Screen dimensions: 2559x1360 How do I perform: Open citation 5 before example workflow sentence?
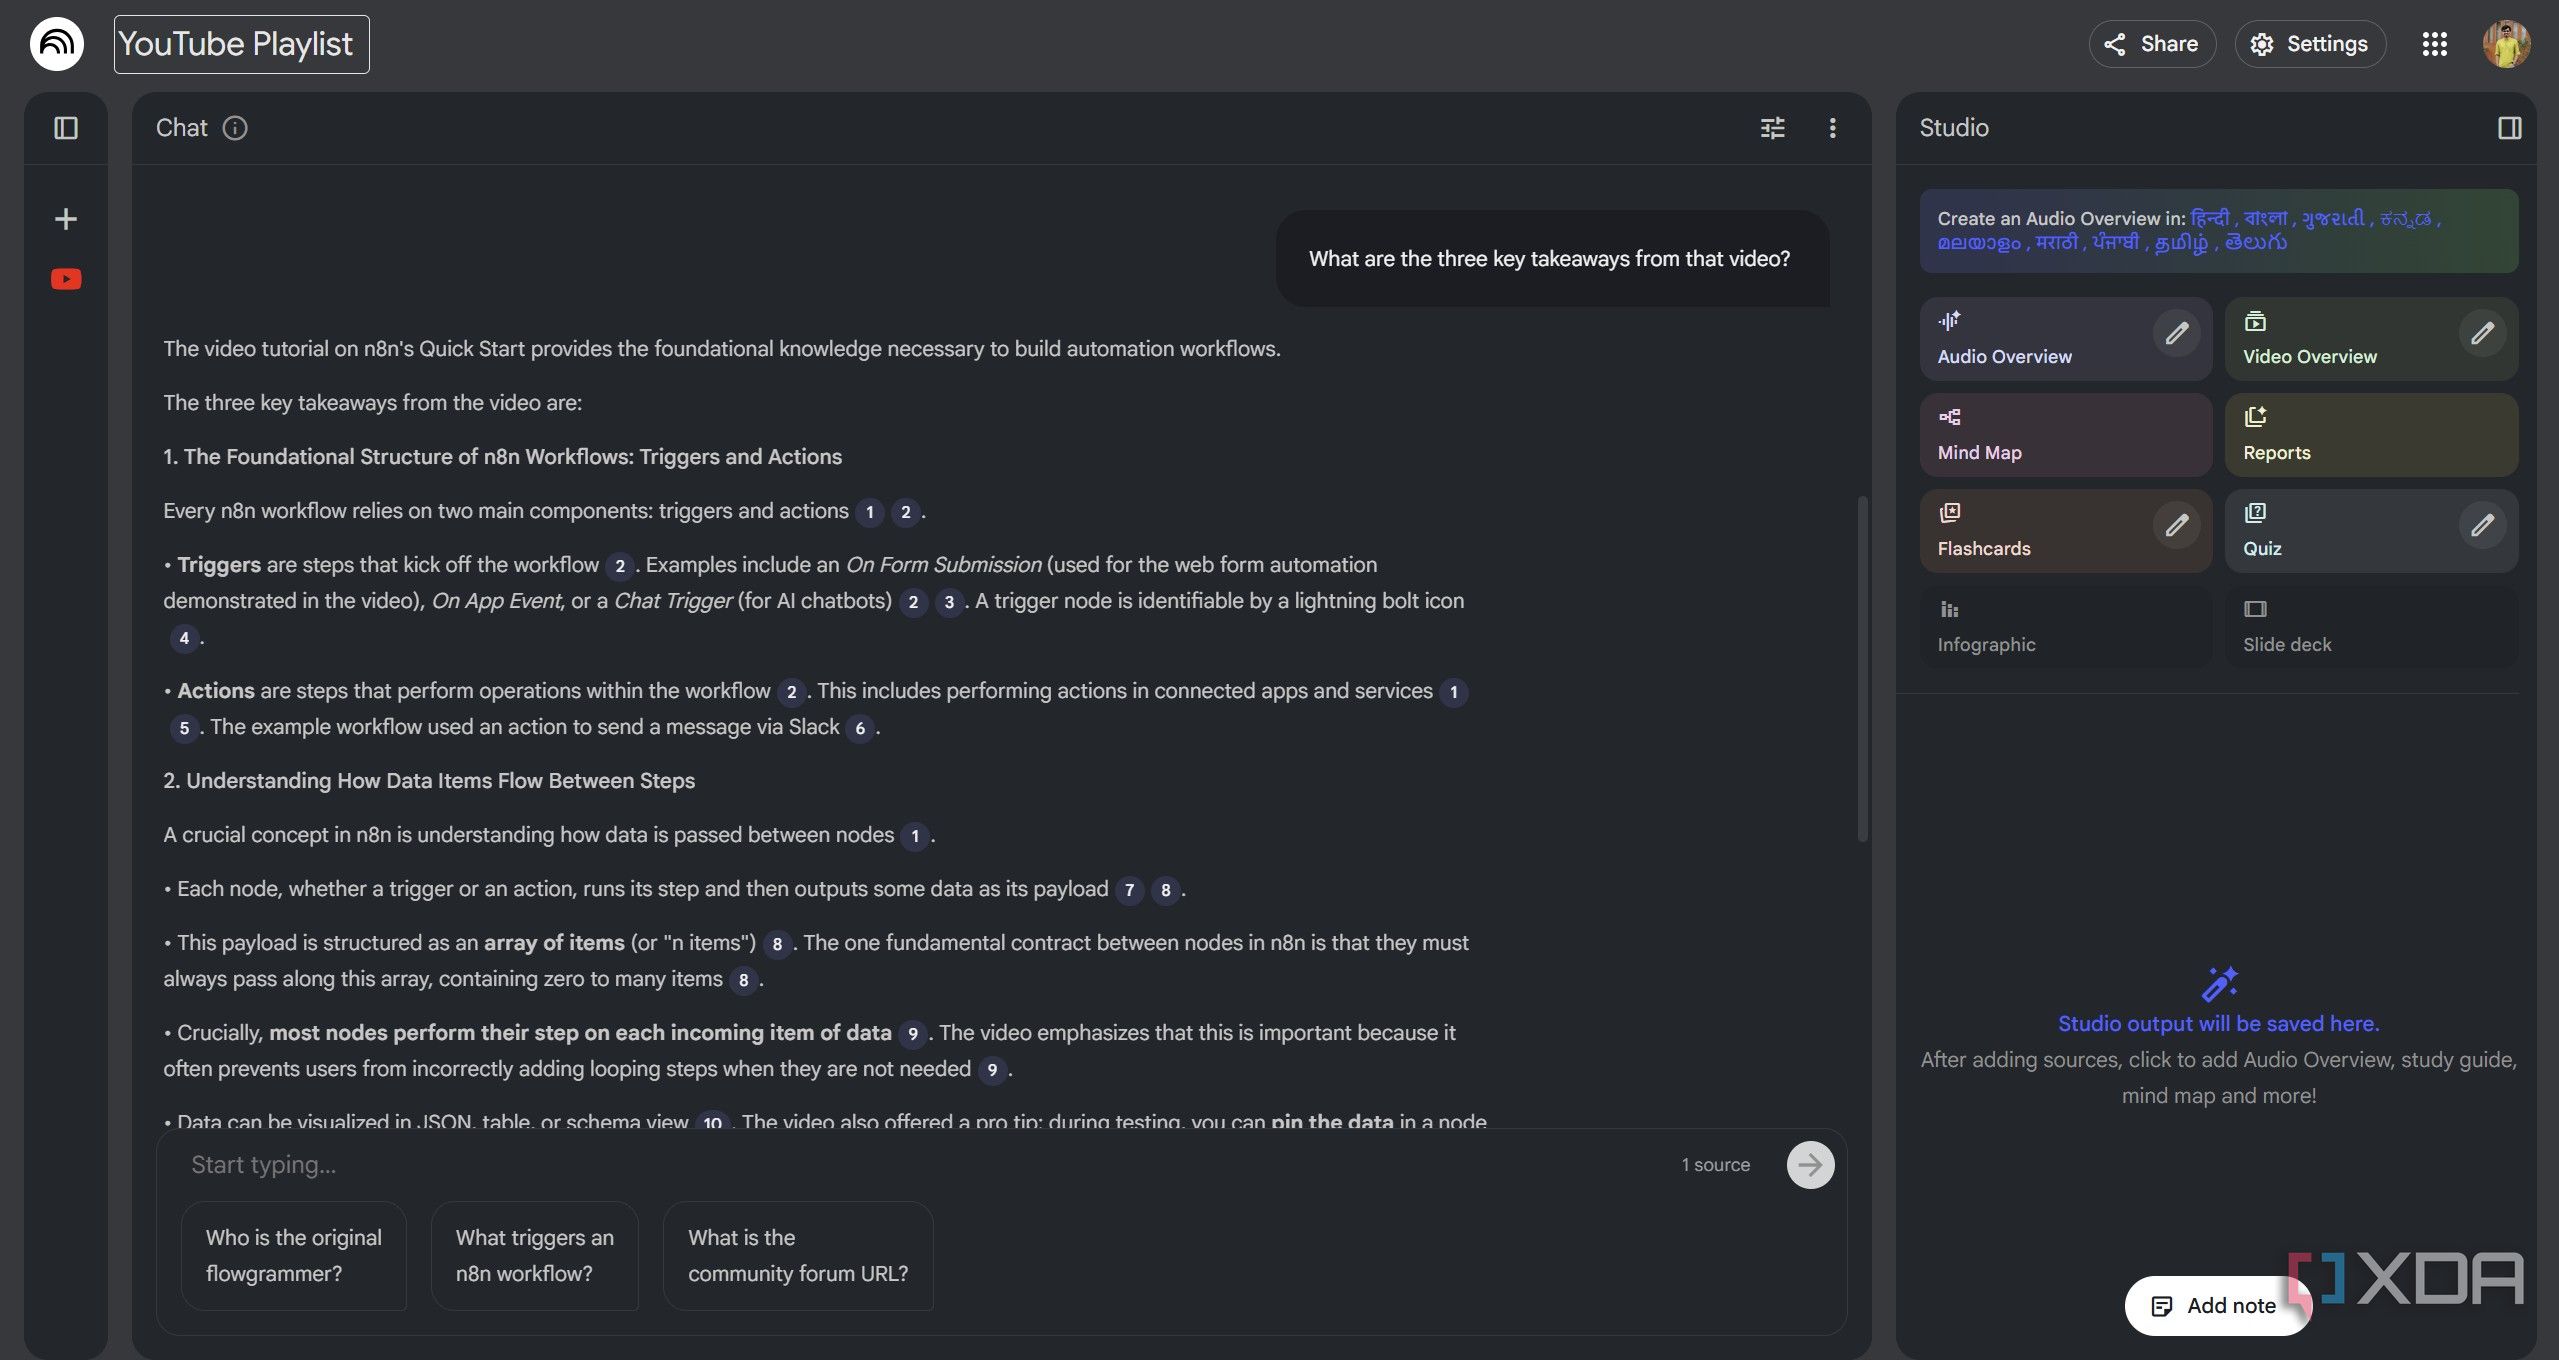(x=184, y=728)
